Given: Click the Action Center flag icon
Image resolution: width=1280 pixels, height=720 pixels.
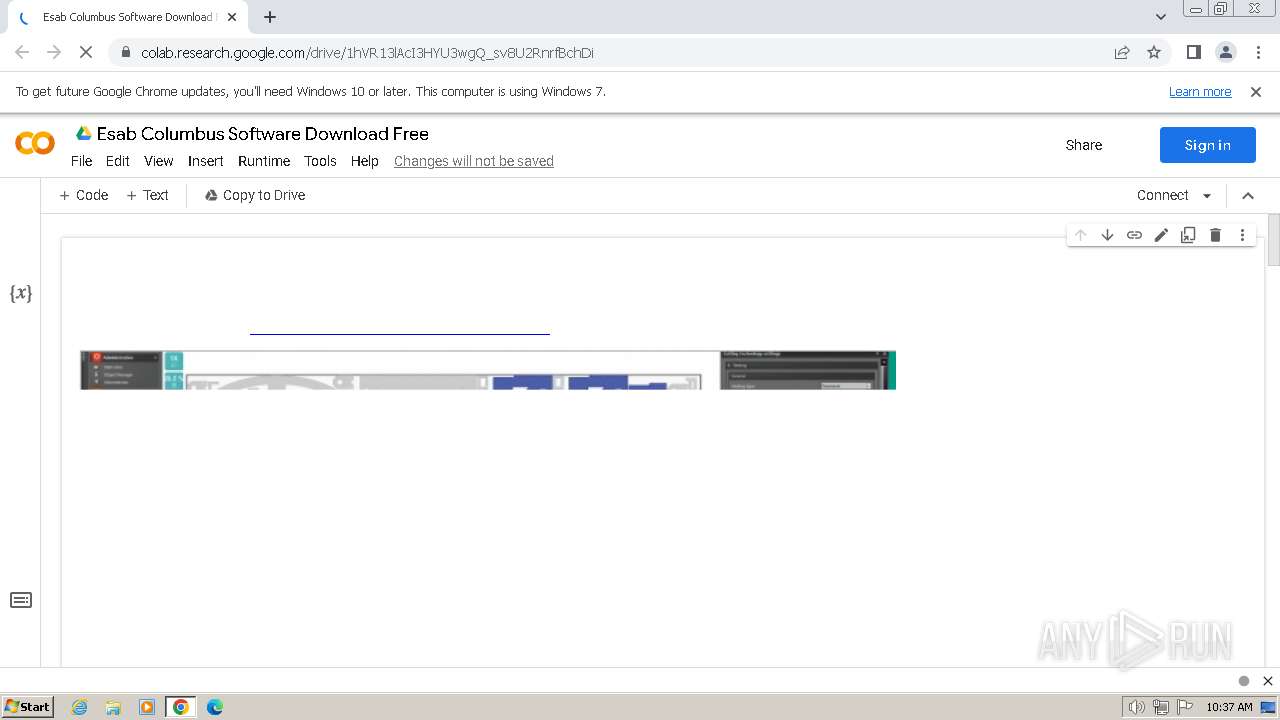Looking at the screenshot, I should coord(1185,707).
